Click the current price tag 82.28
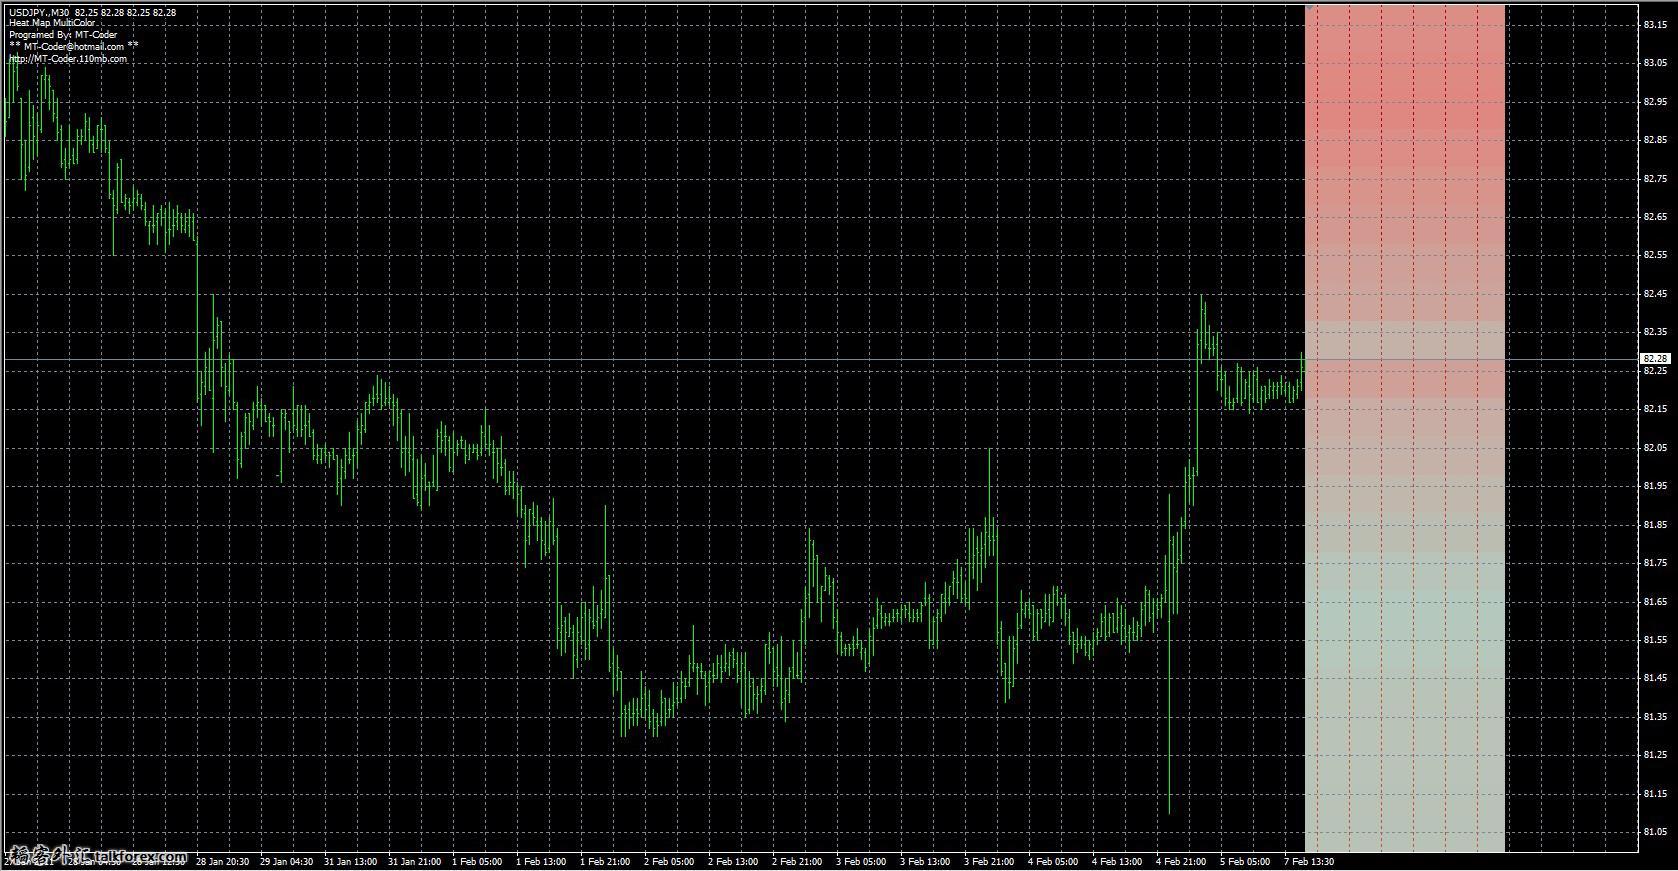The width and height of the screenshot is (1678, 871). (x=1655, y=358)
